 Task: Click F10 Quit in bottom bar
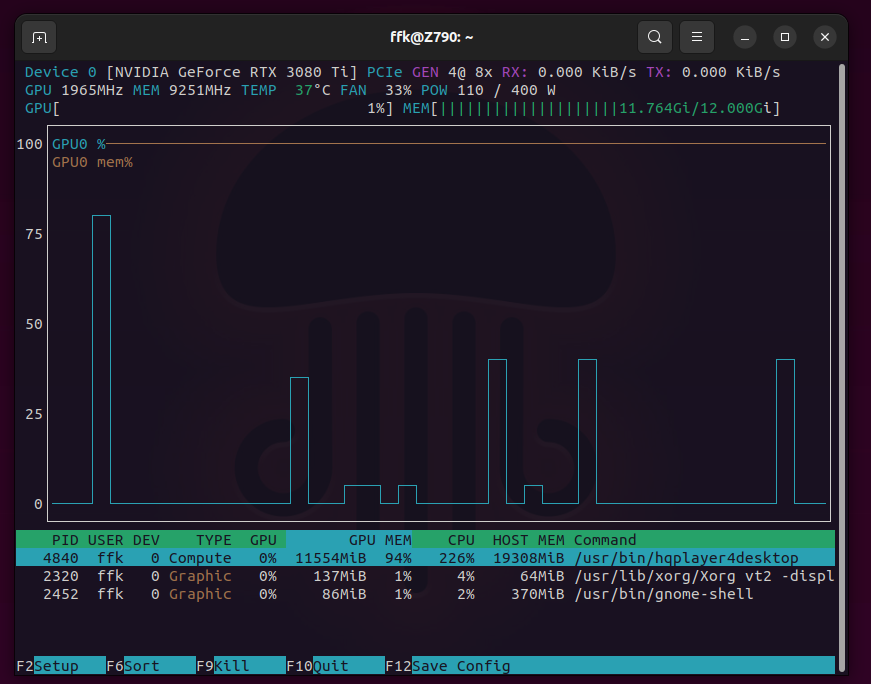click(x=330, y=666)
